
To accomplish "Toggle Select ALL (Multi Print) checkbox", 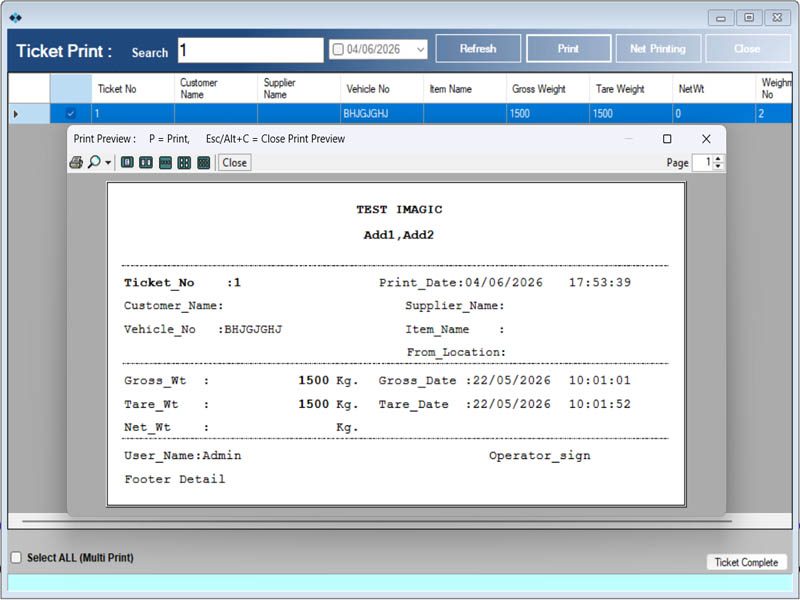I will click(16, 557).
